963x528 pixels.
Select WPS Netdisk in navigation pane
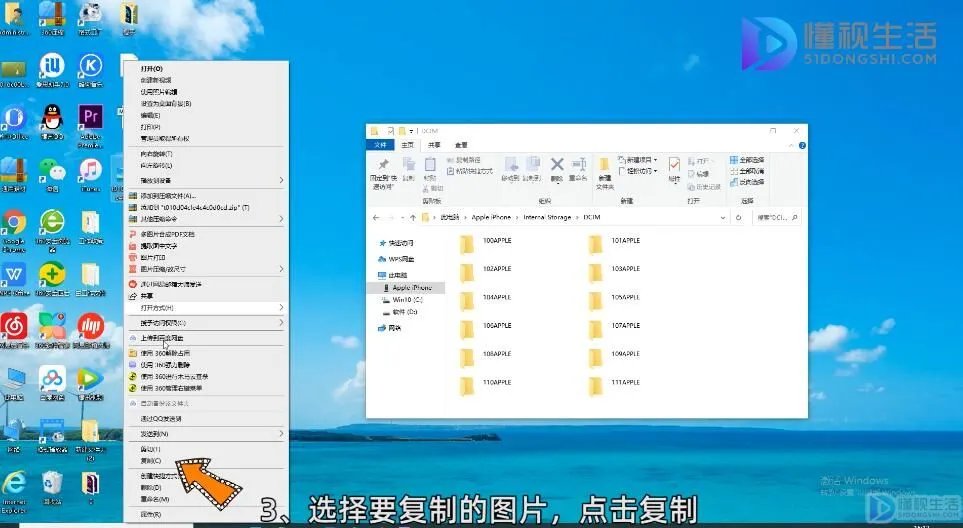[396, 259]
